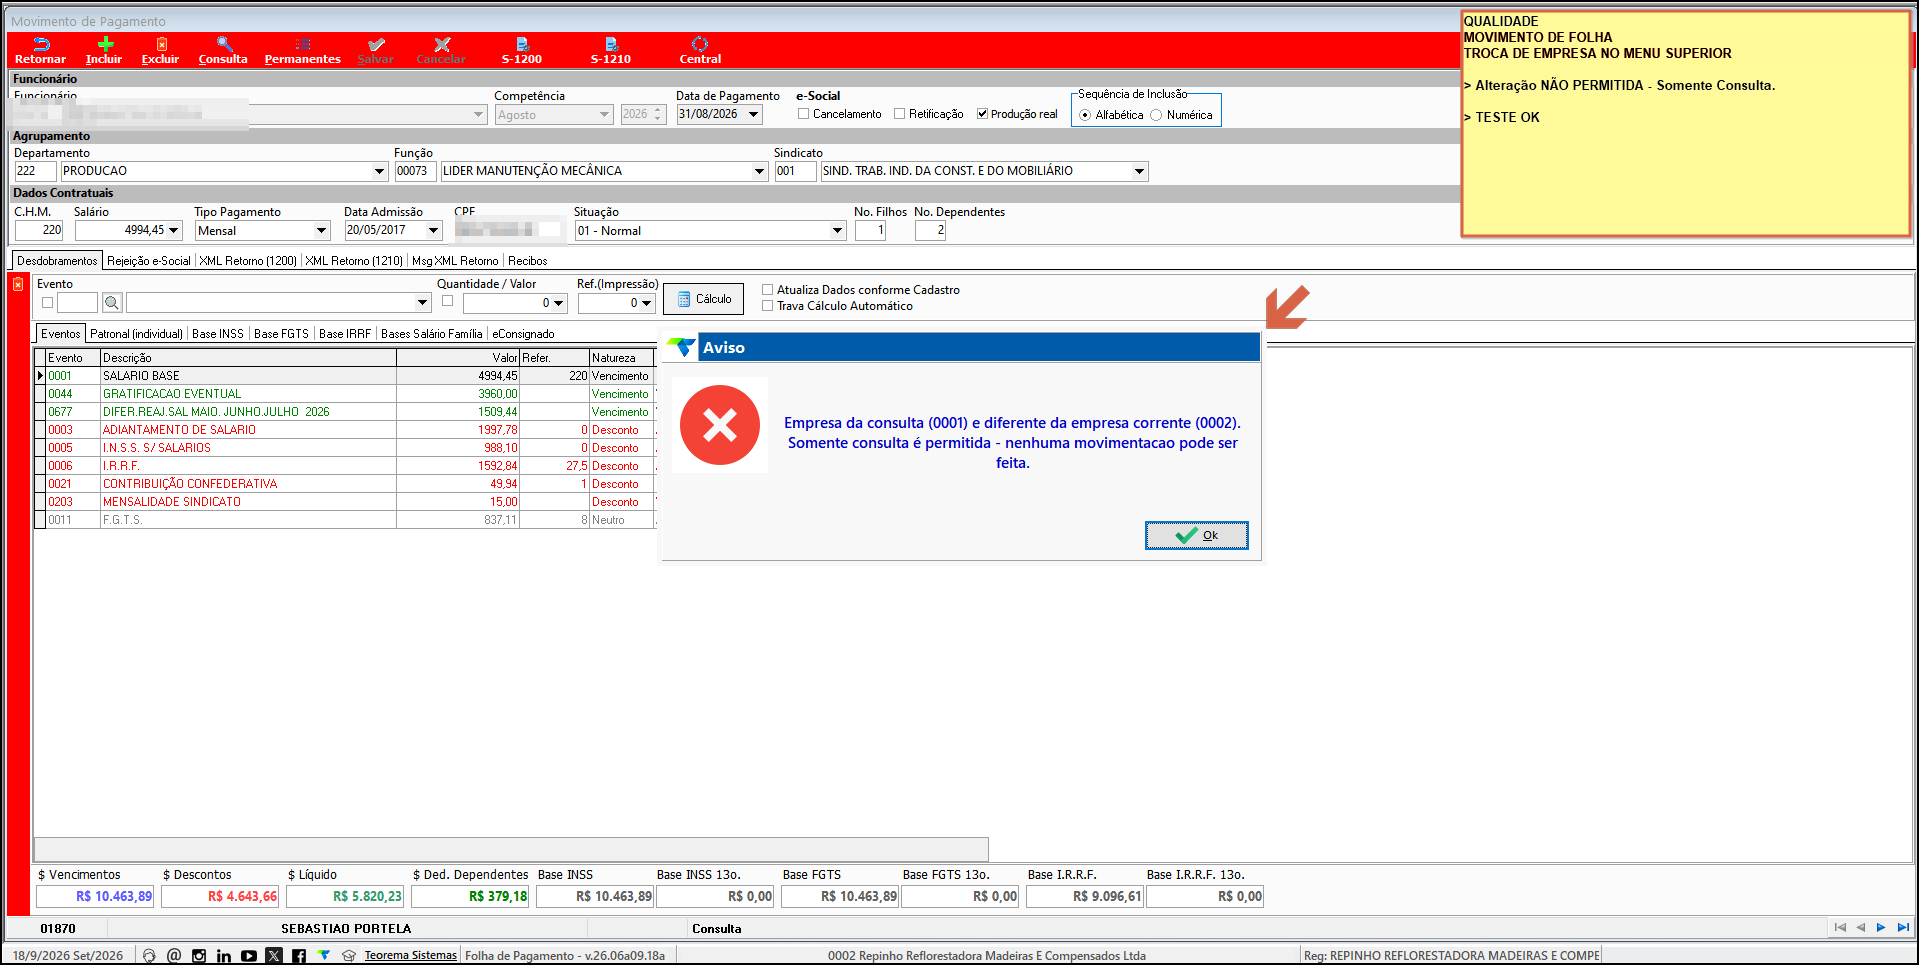The height and width of the screenshot is (965, 1919).
Task: Go to last record arrow
Action: pyautogui.click(x=1902, y=928)
